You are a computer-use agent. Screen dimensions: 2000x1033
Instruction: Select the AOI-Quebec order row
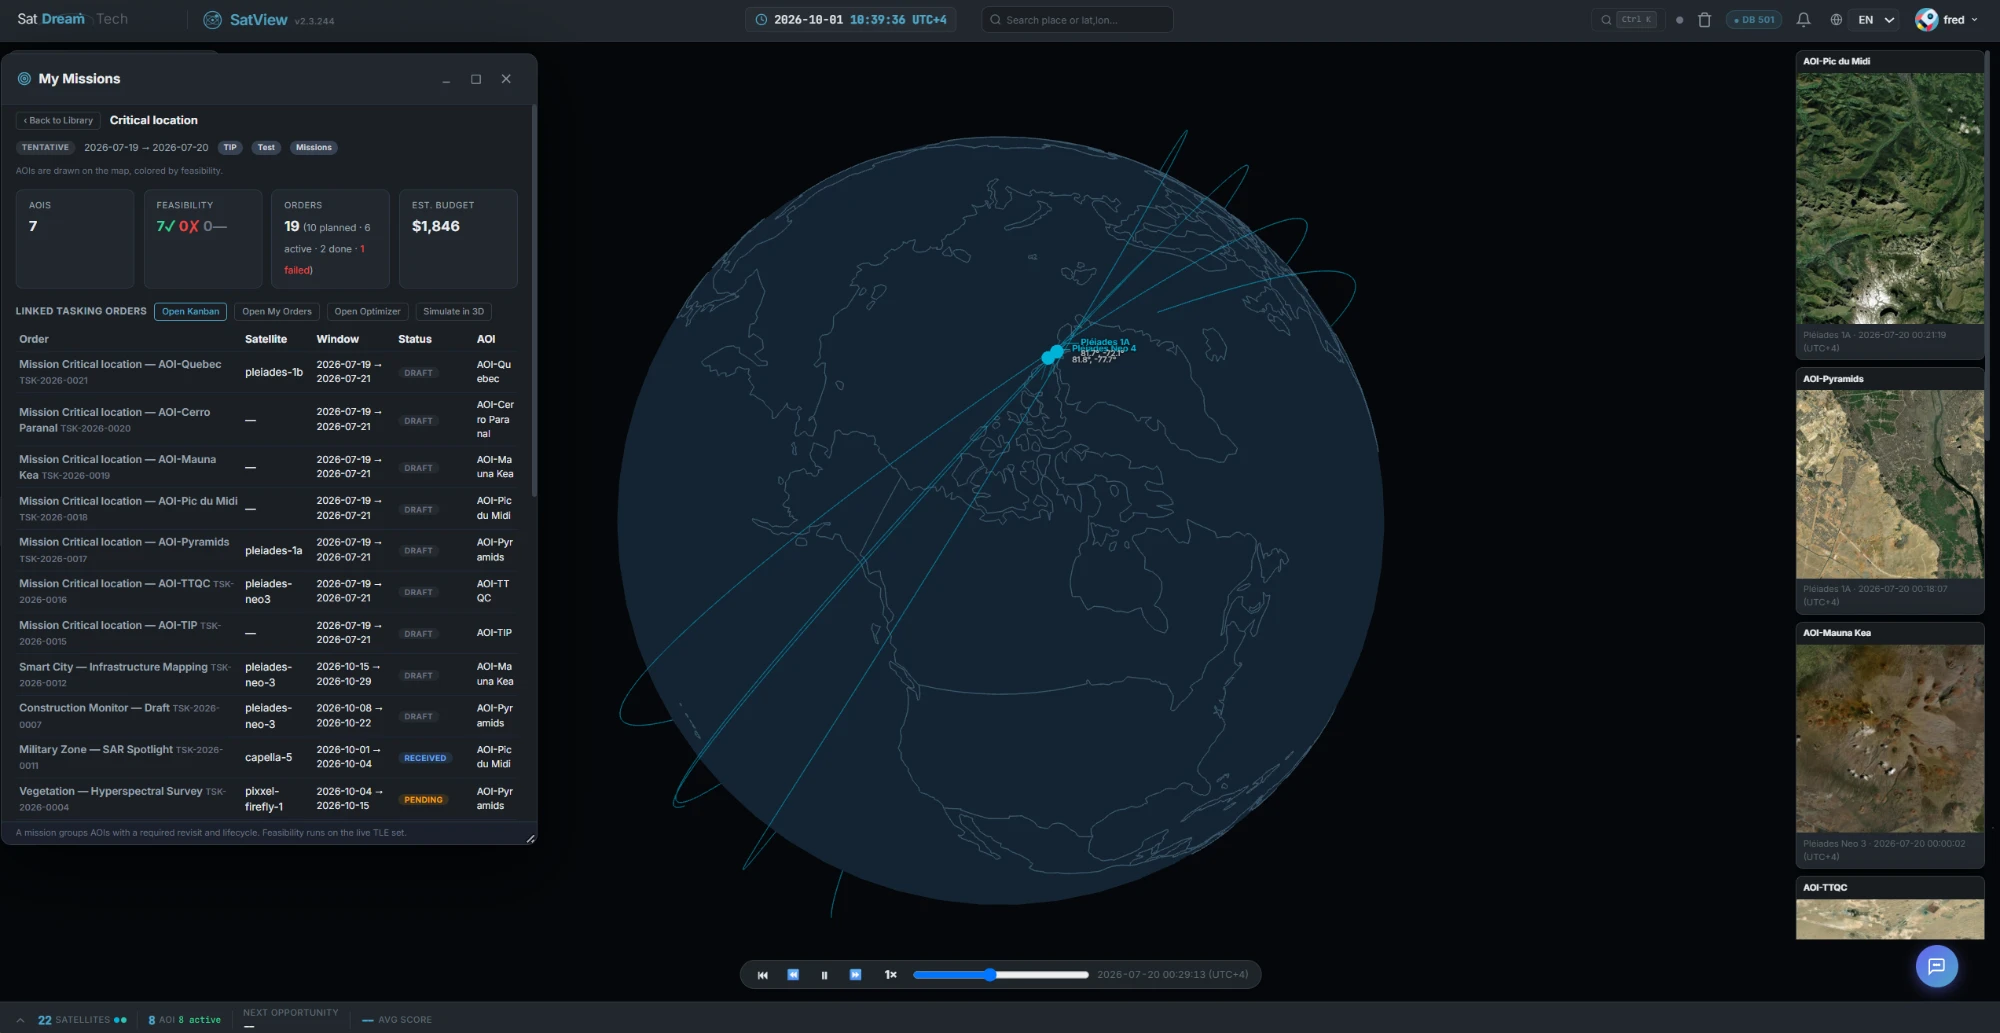coord(267,372)
